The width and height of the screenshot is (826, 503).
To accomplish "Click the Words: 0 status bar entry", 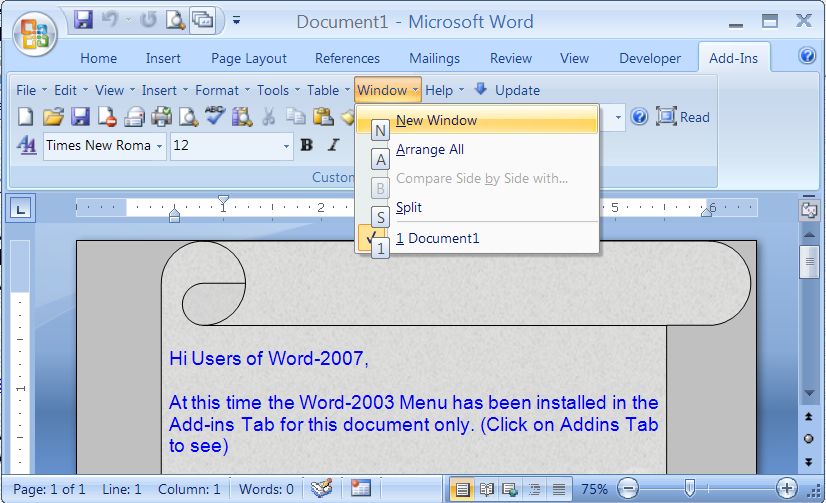I will pyautogui.click(x=266, y=489).
